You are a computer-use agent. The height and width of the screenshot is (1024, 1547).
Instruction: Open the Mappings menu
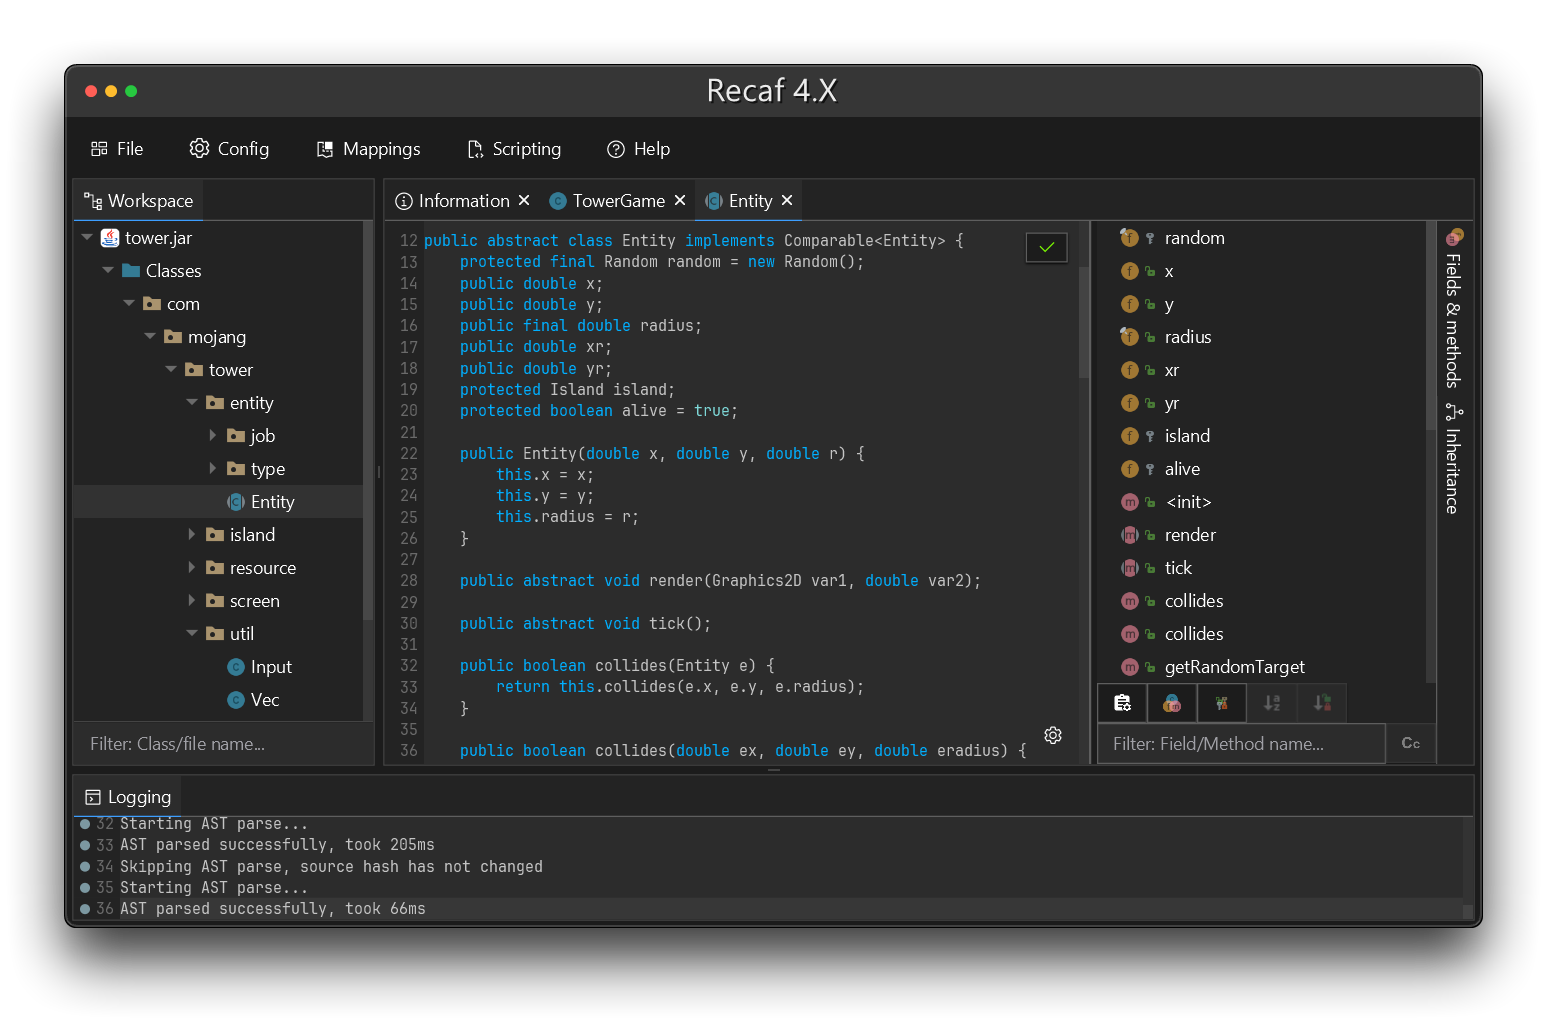click(368, 149)
